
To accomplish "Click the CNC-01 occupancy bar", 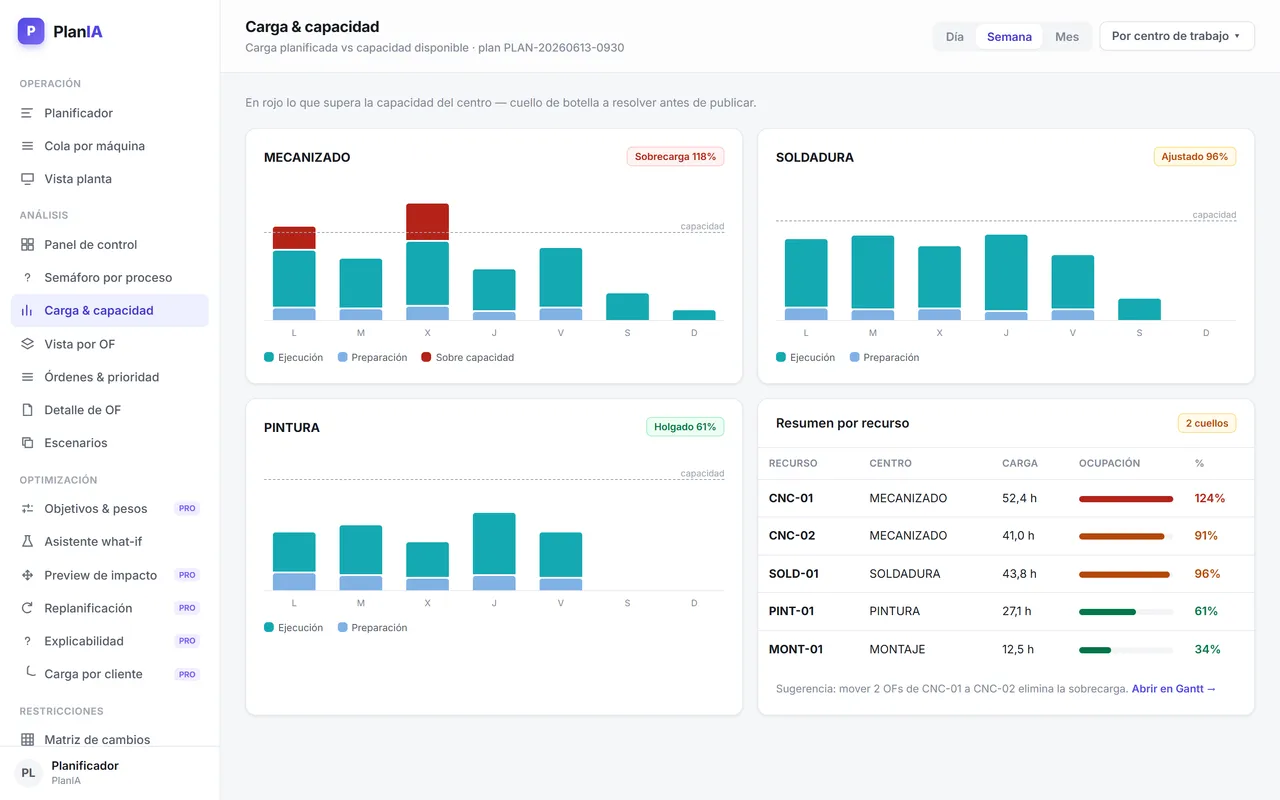I will click(1126, 498).
